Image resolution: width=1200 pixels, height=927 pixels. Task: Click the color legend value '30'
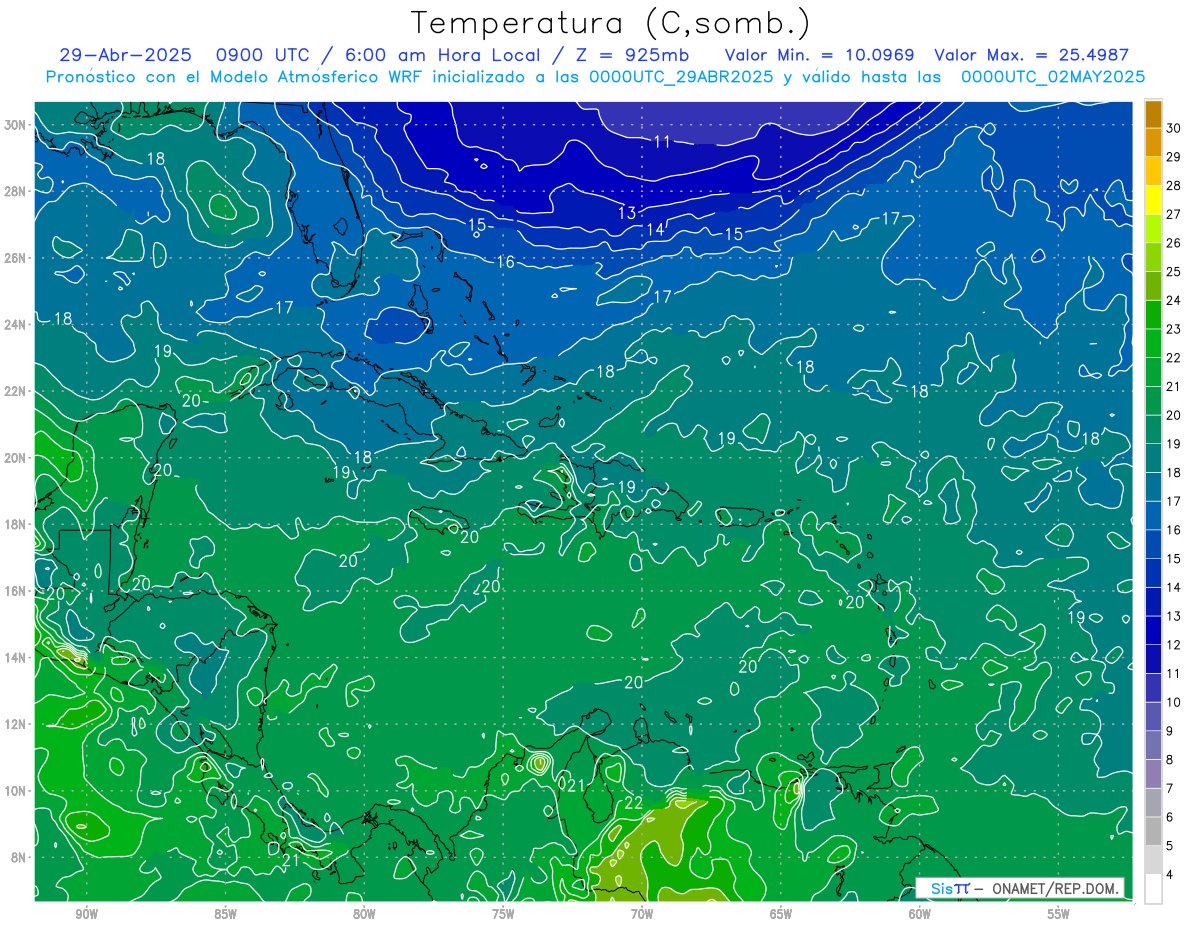coord(1173,127)
